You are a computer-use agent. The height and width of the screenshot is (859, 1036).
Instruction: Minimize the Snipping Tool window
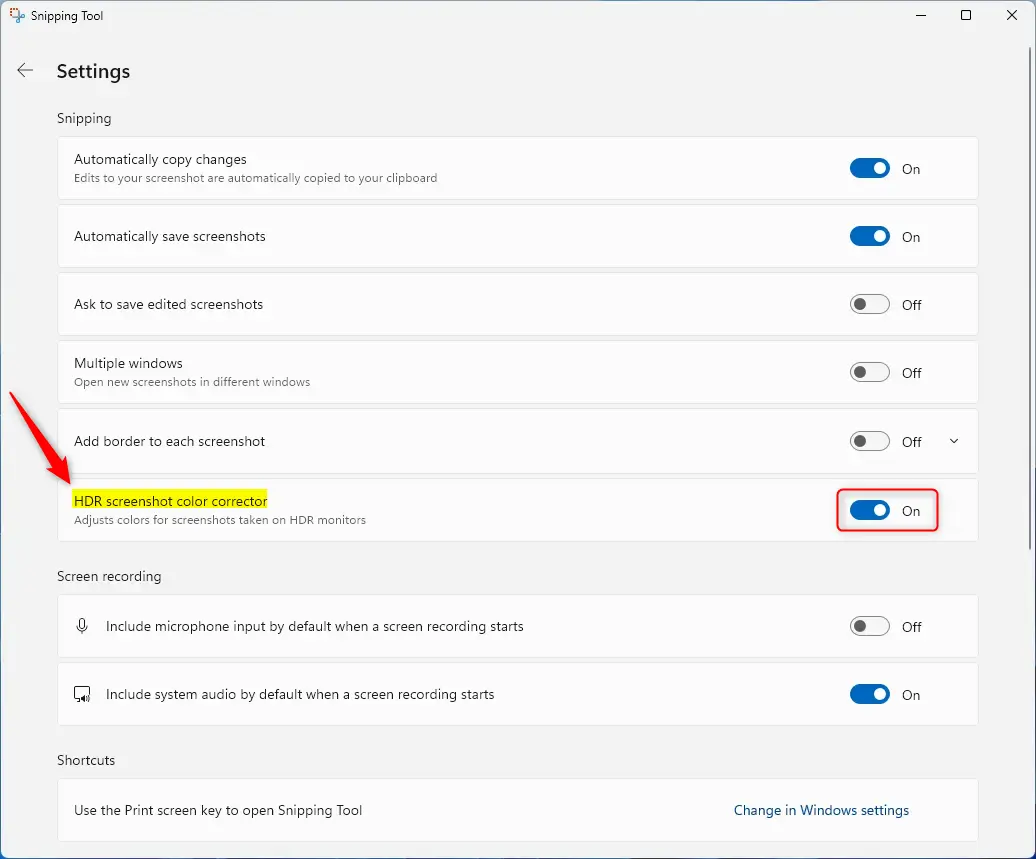point(921,15)
